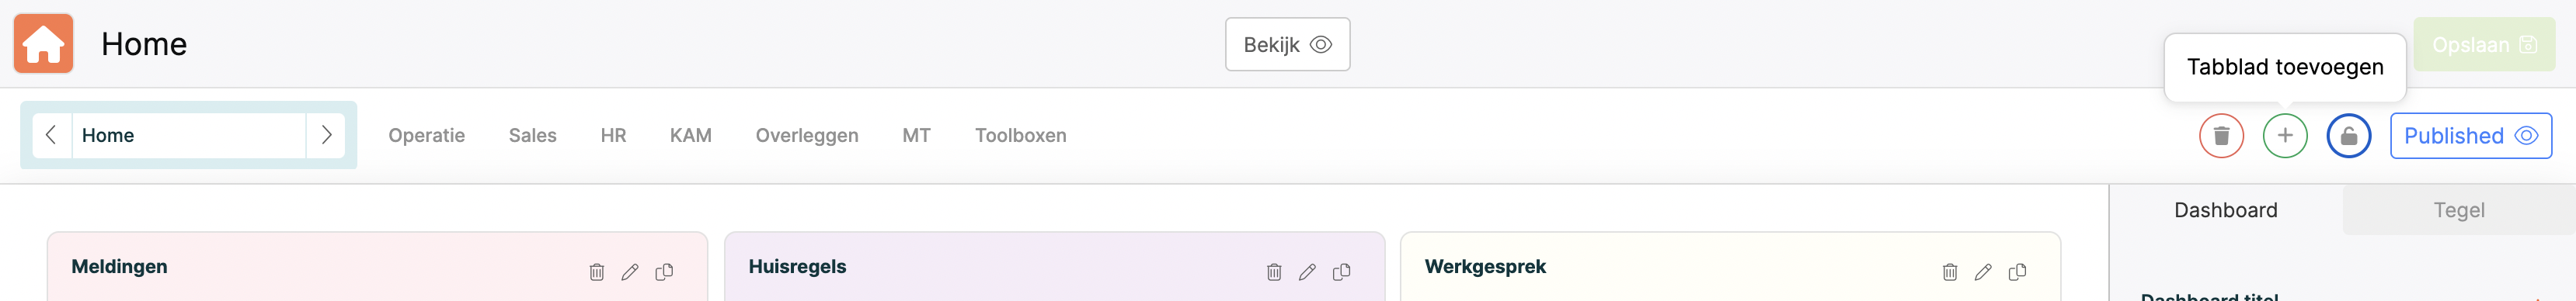Switch to the Operatie tab
Image resolution: width=2576 pixels, height=301 pixels.
[426, 136]
